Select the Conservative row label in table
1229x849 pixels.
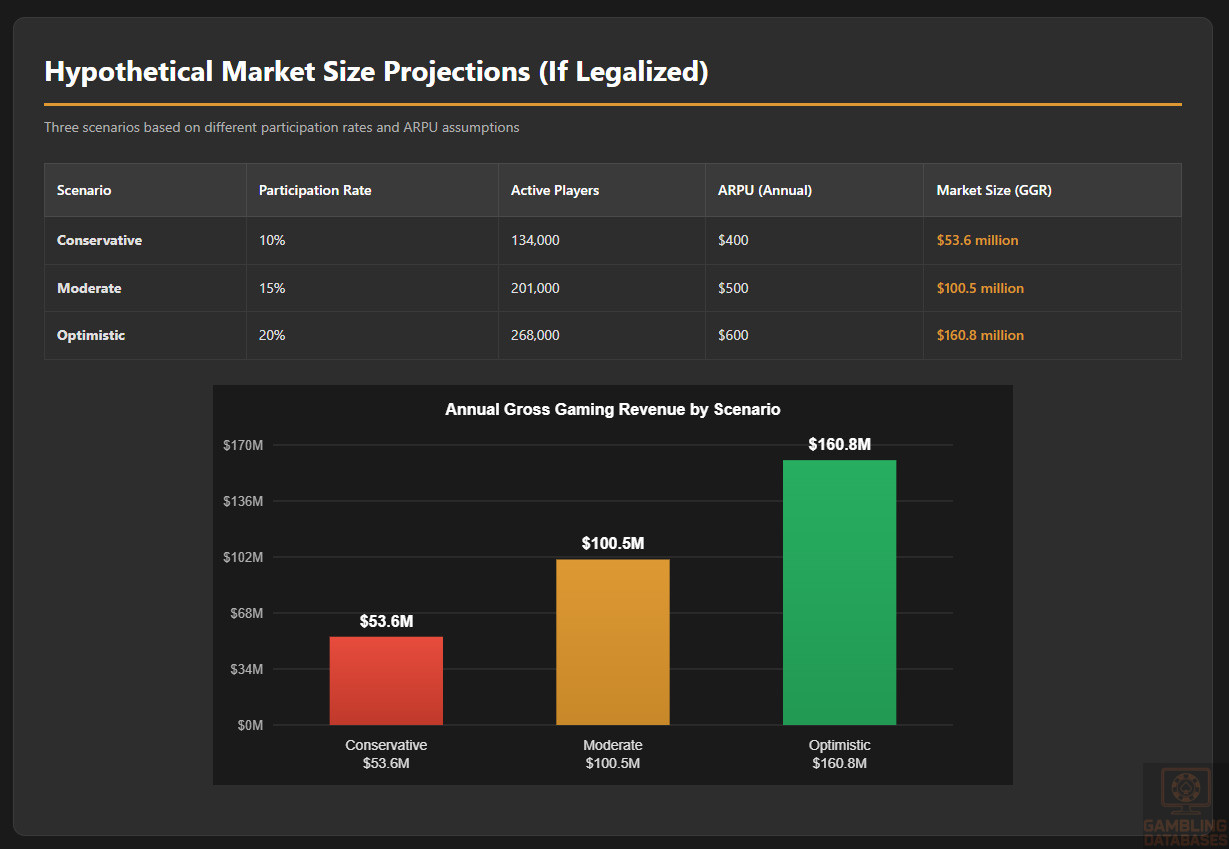pyautogui.click(x=99, y=241)
